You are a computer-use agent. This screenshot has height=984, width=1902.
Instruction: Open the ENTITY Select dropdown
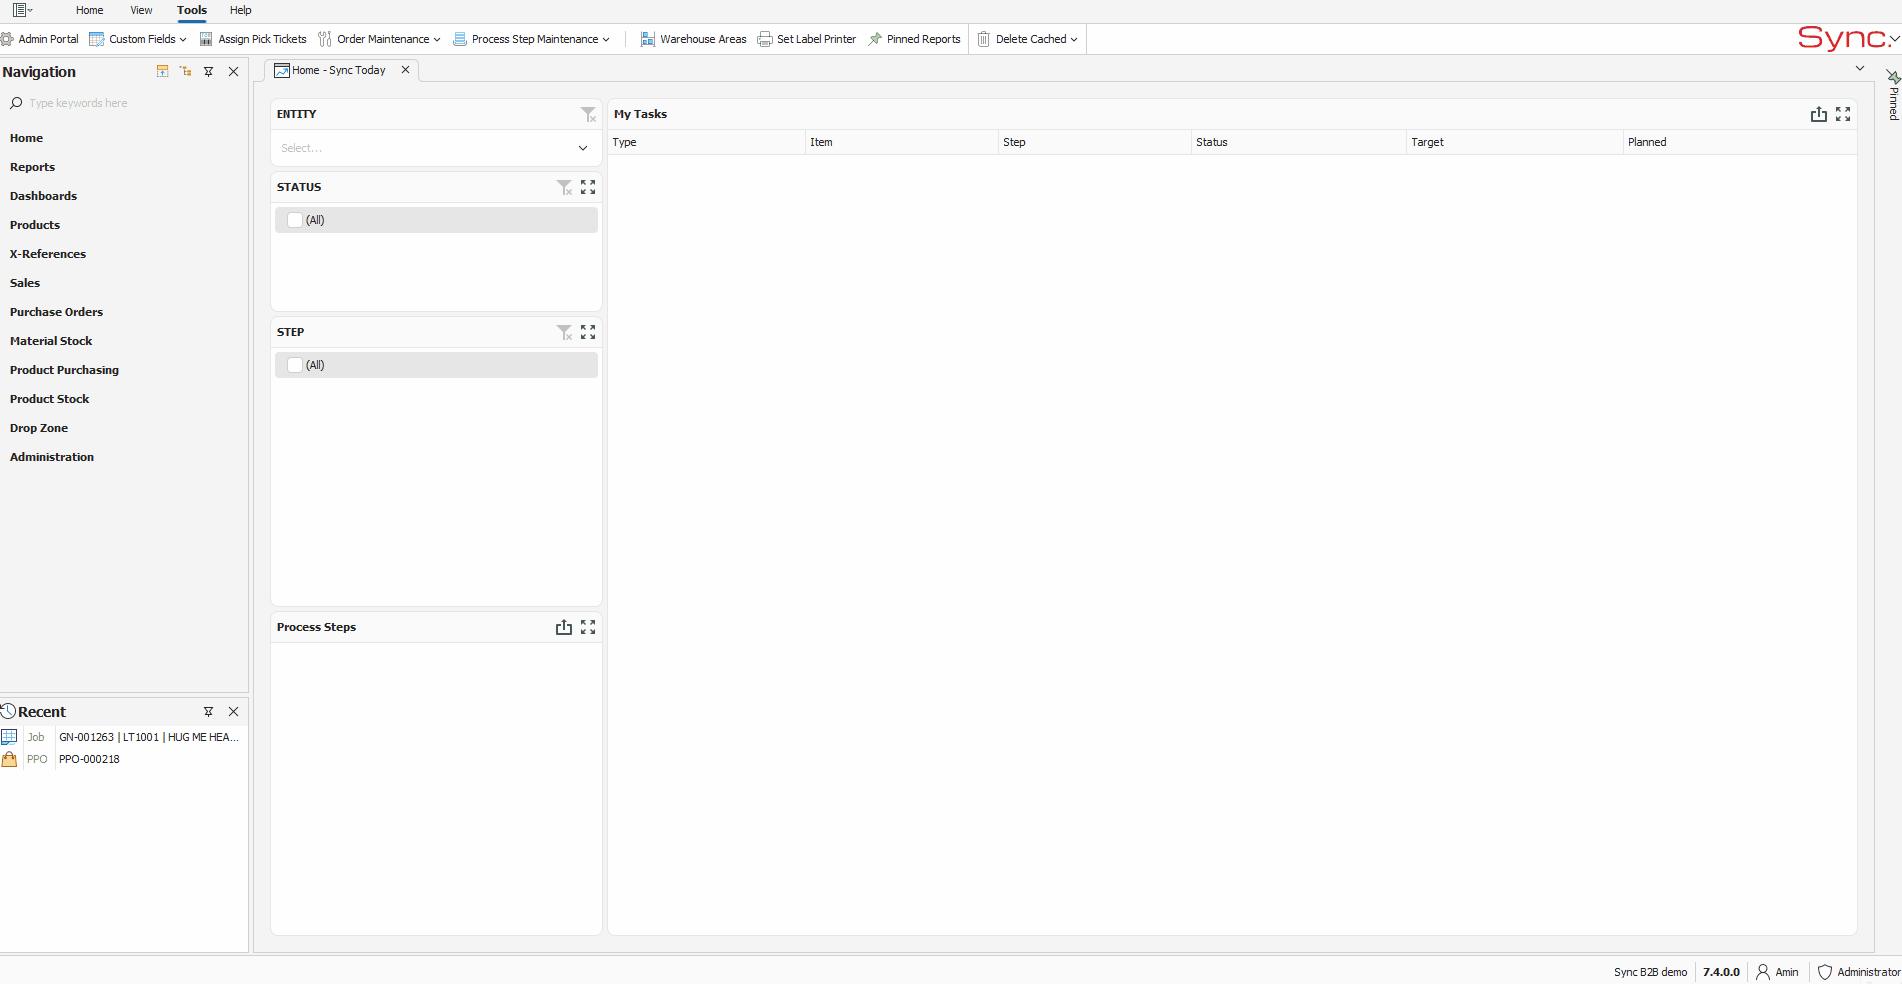click(x=436, y=148)
